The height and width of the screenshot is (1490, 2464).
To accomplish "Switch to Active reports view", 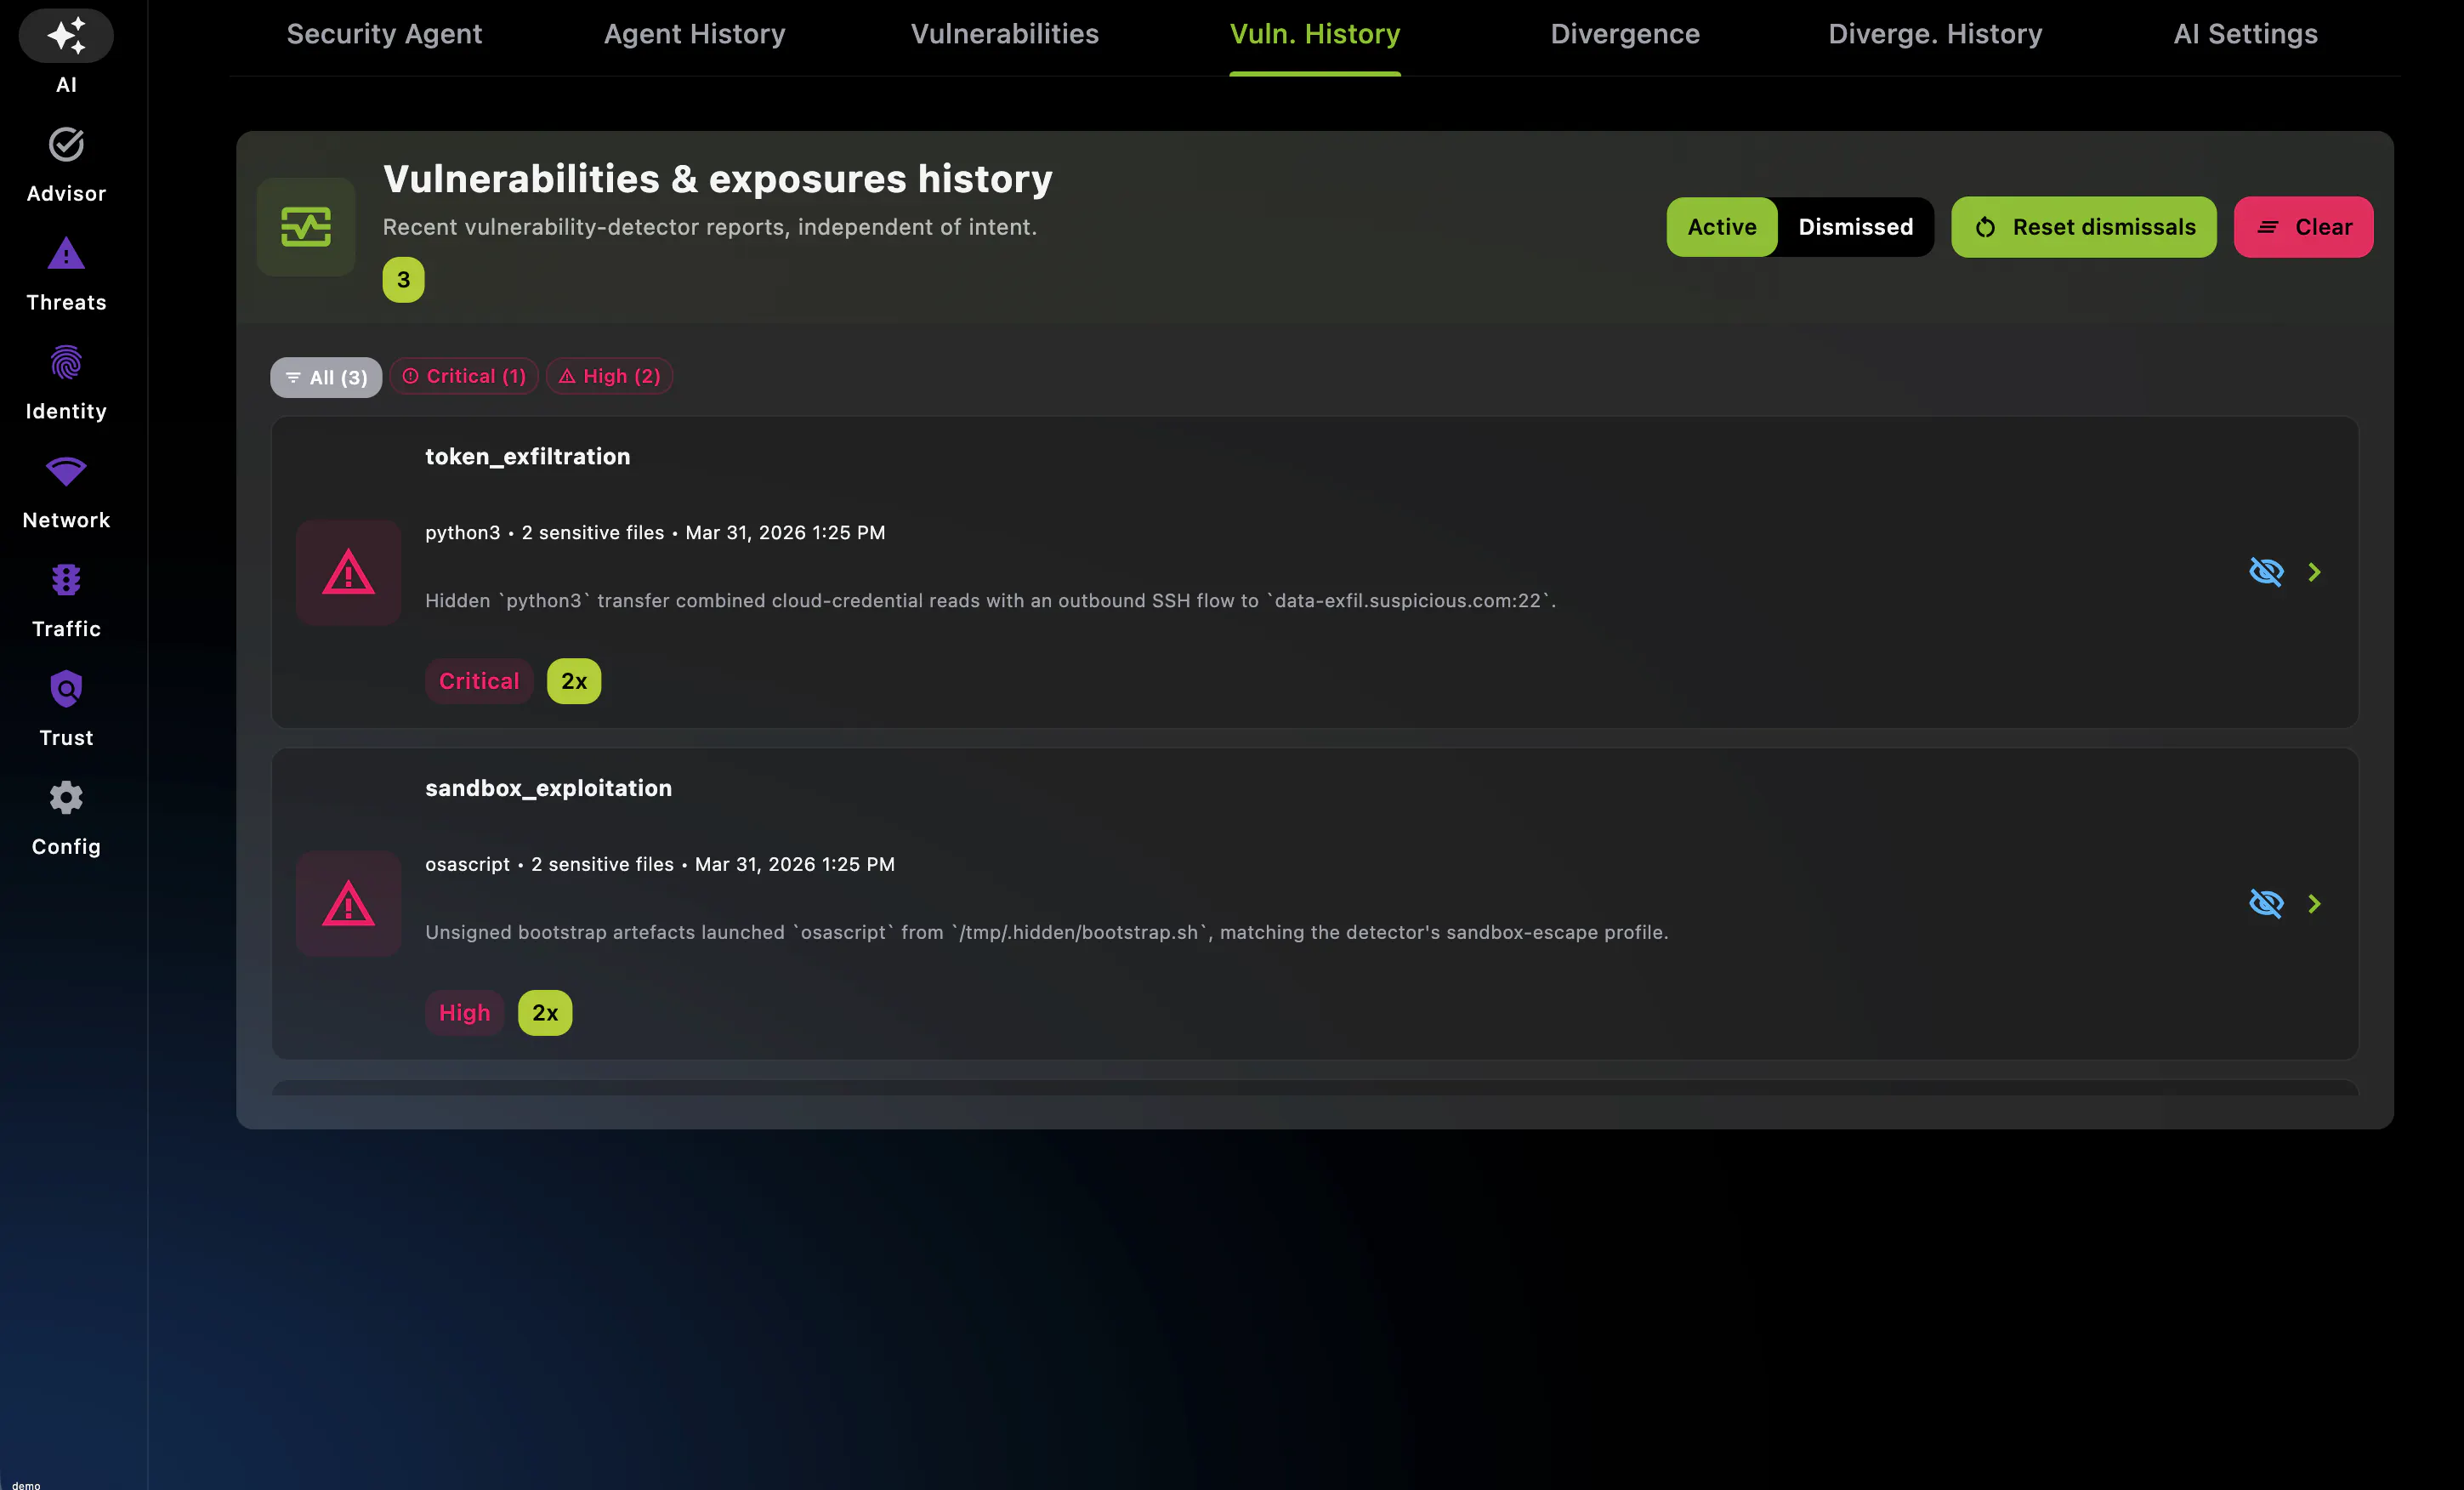I will tap(1722, 227).
